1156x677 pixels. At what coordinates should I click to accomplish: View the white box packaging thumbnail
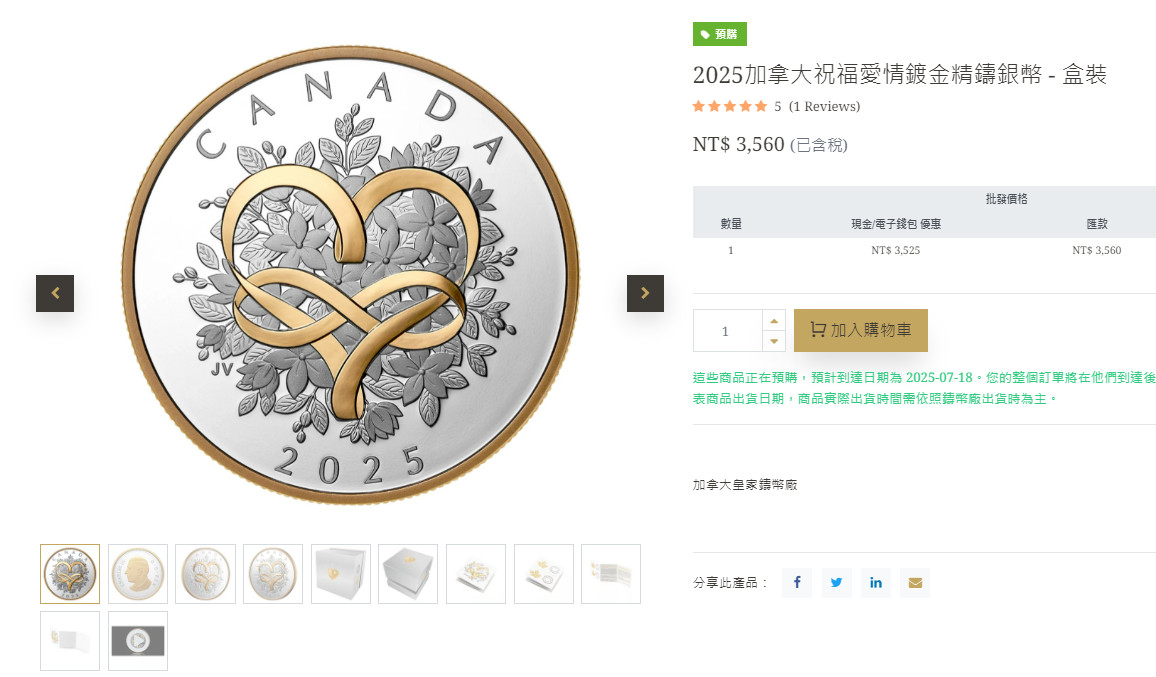click(x=341, y=574)
